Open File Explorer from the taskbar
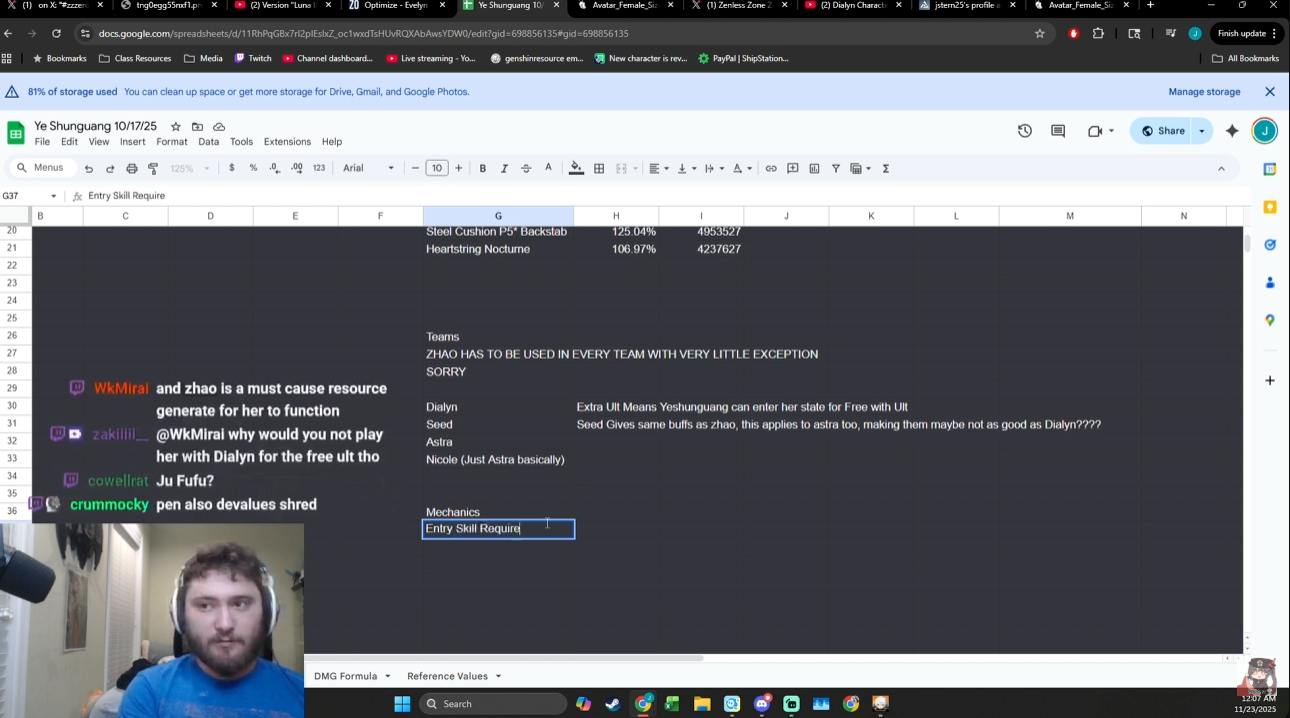 coord(702,704)
